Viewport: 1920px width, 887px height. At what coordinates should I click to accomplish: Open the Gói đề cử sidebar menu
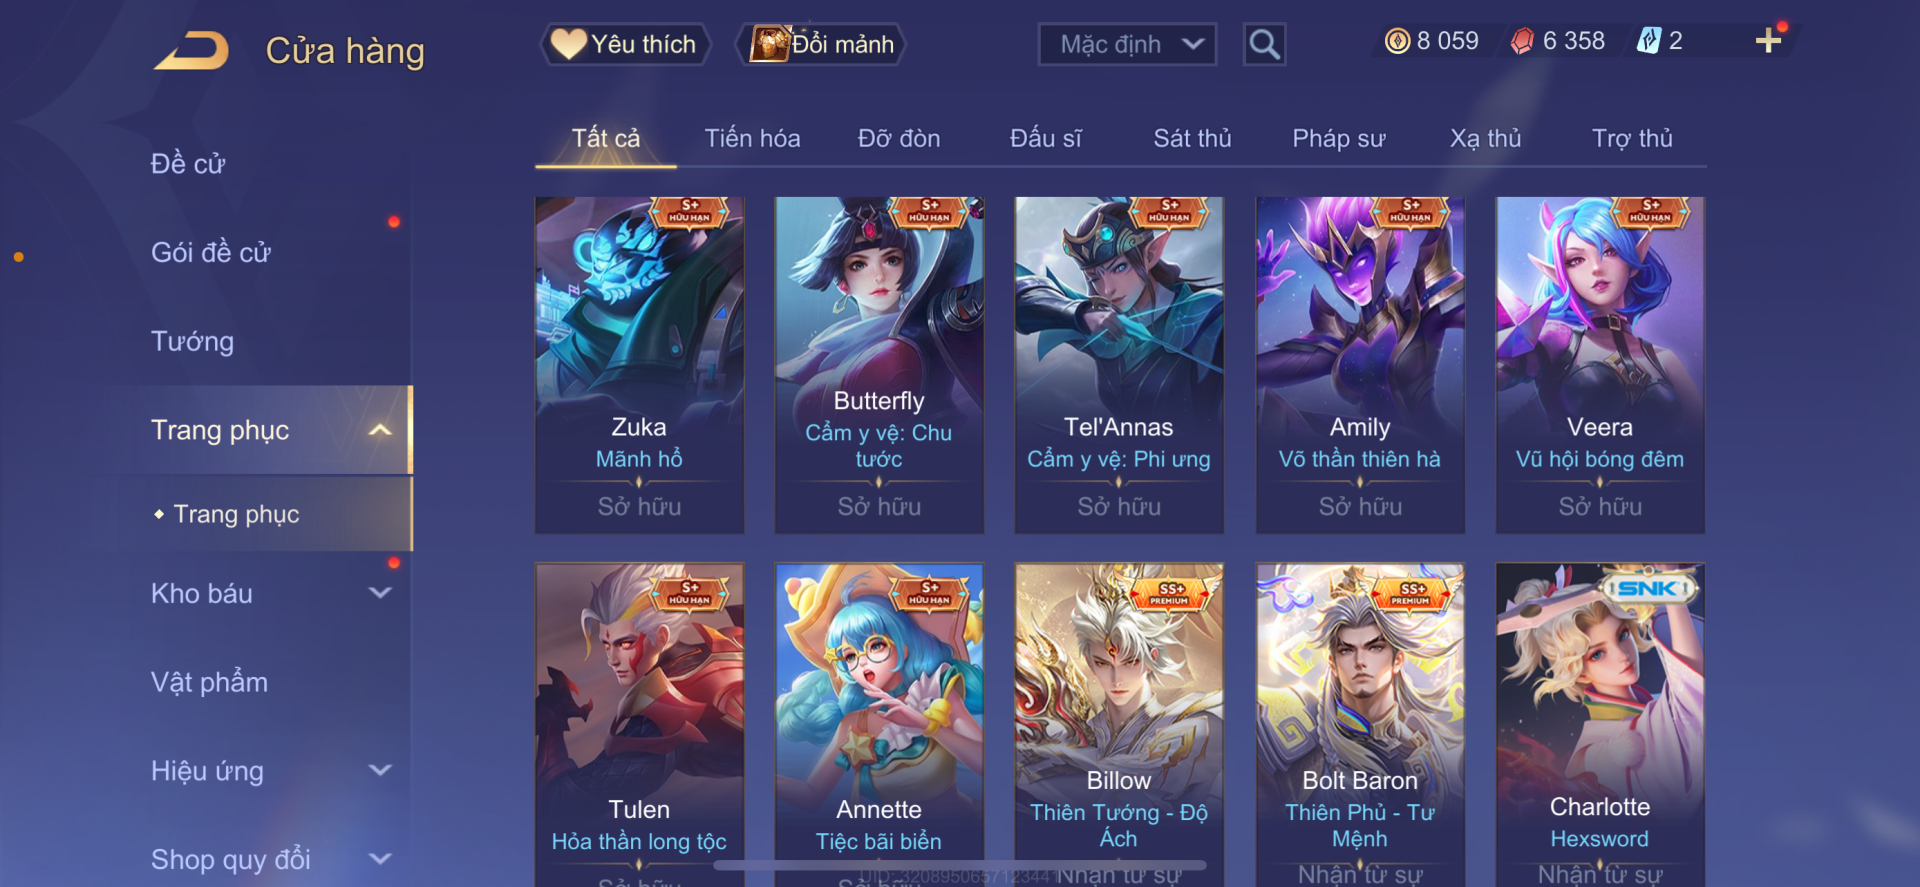tap(211, 252)
